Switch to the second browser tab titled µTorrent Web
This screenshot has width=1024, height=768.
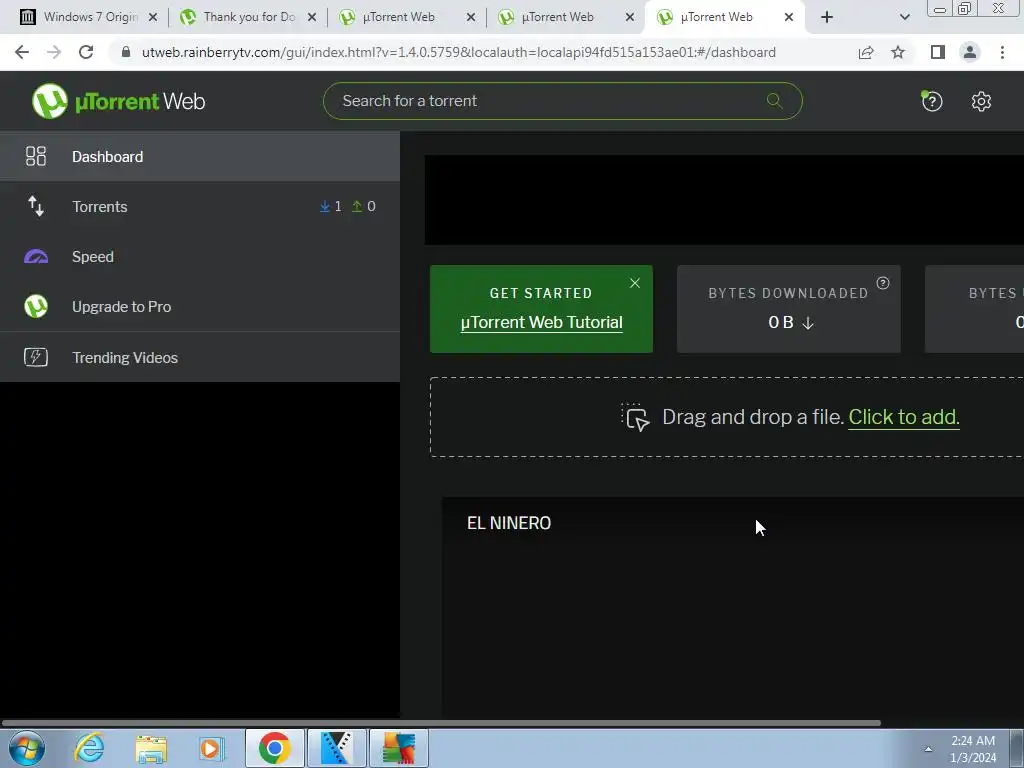[x=558, y=17]
